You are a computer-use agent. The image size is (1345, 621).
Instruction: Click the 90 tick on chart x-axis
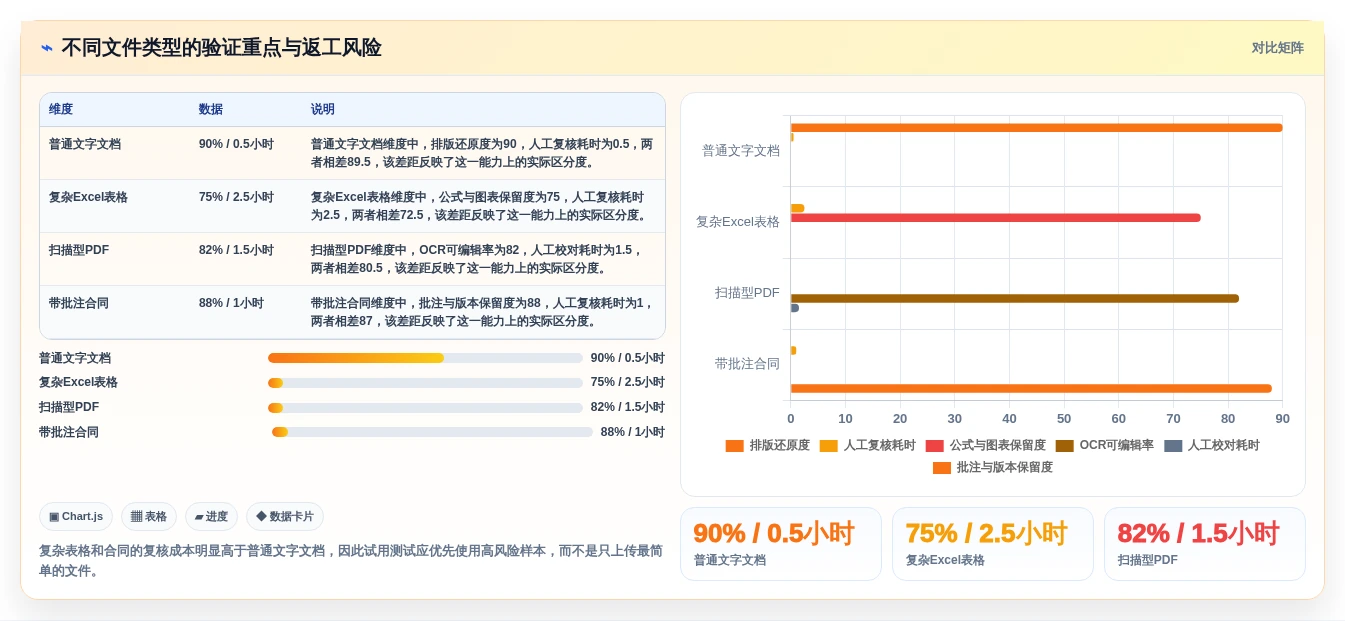pyautogui.click(x=1282, y=419)
